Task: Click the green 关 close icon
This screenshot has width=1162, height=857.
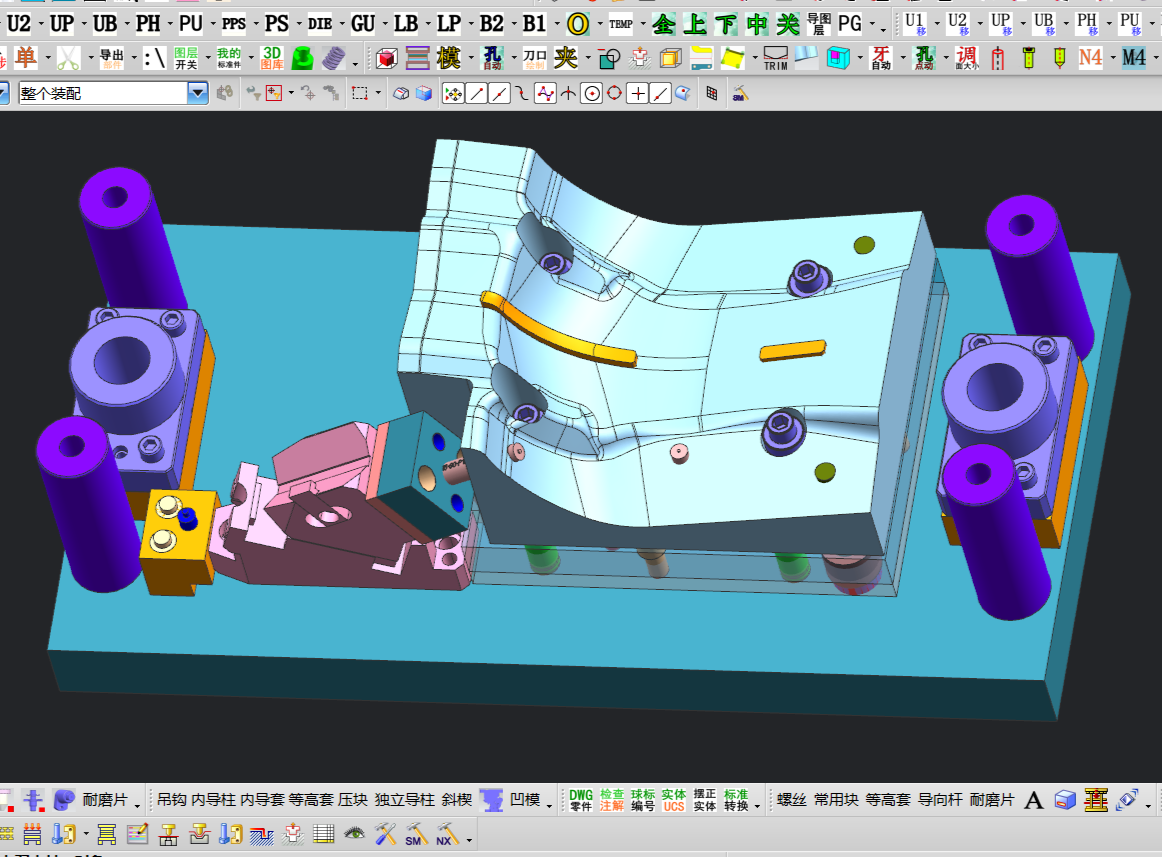Action: click(788, 24)
